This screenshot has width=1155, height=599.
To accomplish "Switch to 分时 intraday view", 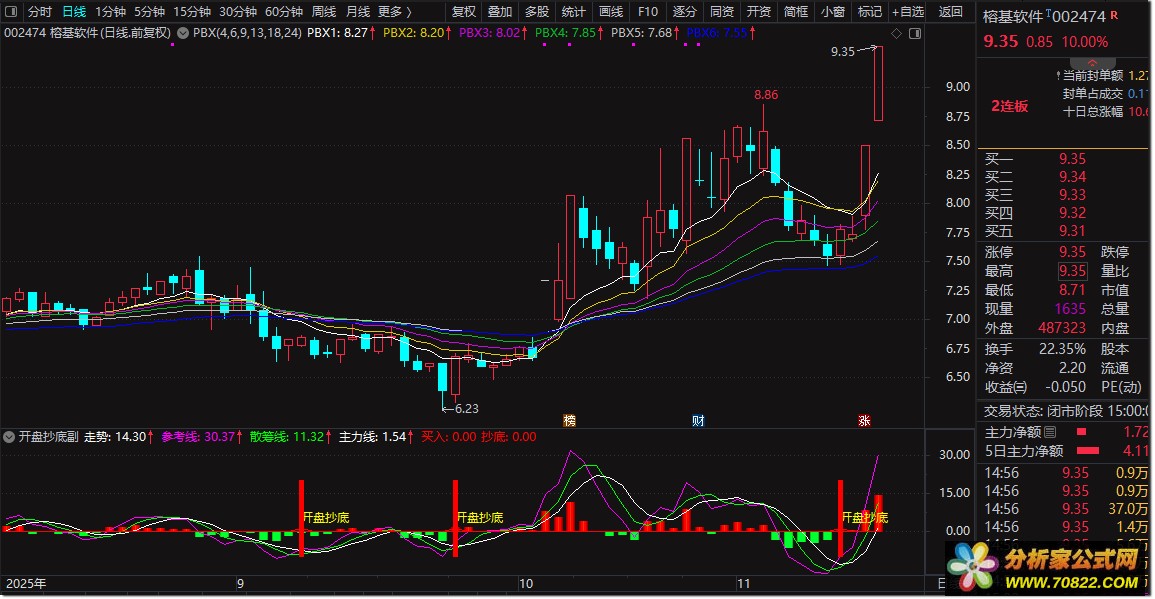I will [40, 12].
